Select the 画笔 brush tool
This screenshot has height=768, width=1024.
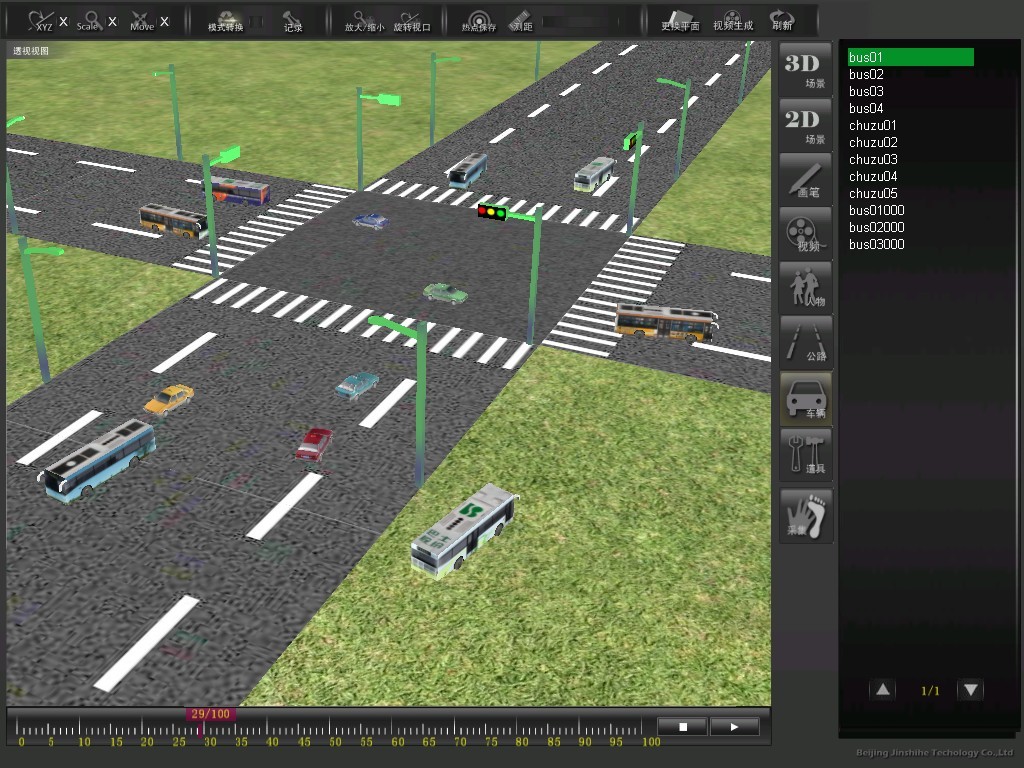(806, 179)
